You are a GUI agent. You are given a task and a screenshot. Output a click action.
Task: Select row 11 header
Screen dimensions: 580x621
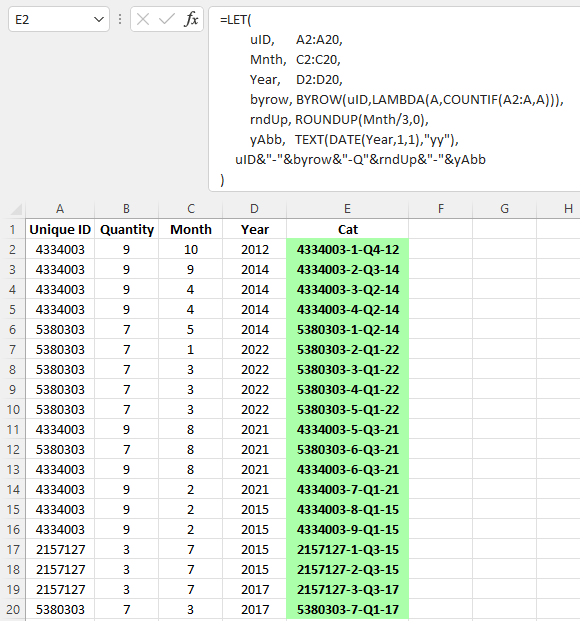[x=13, y=429]
